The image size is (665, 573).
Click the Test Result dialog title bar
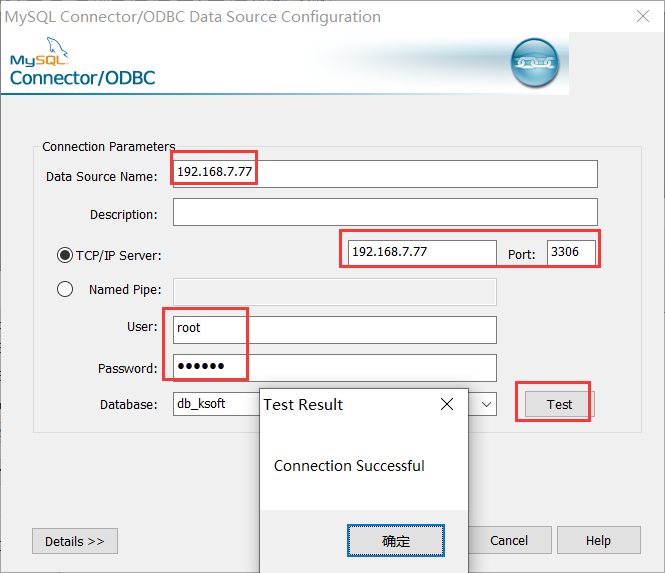[340, 405]
